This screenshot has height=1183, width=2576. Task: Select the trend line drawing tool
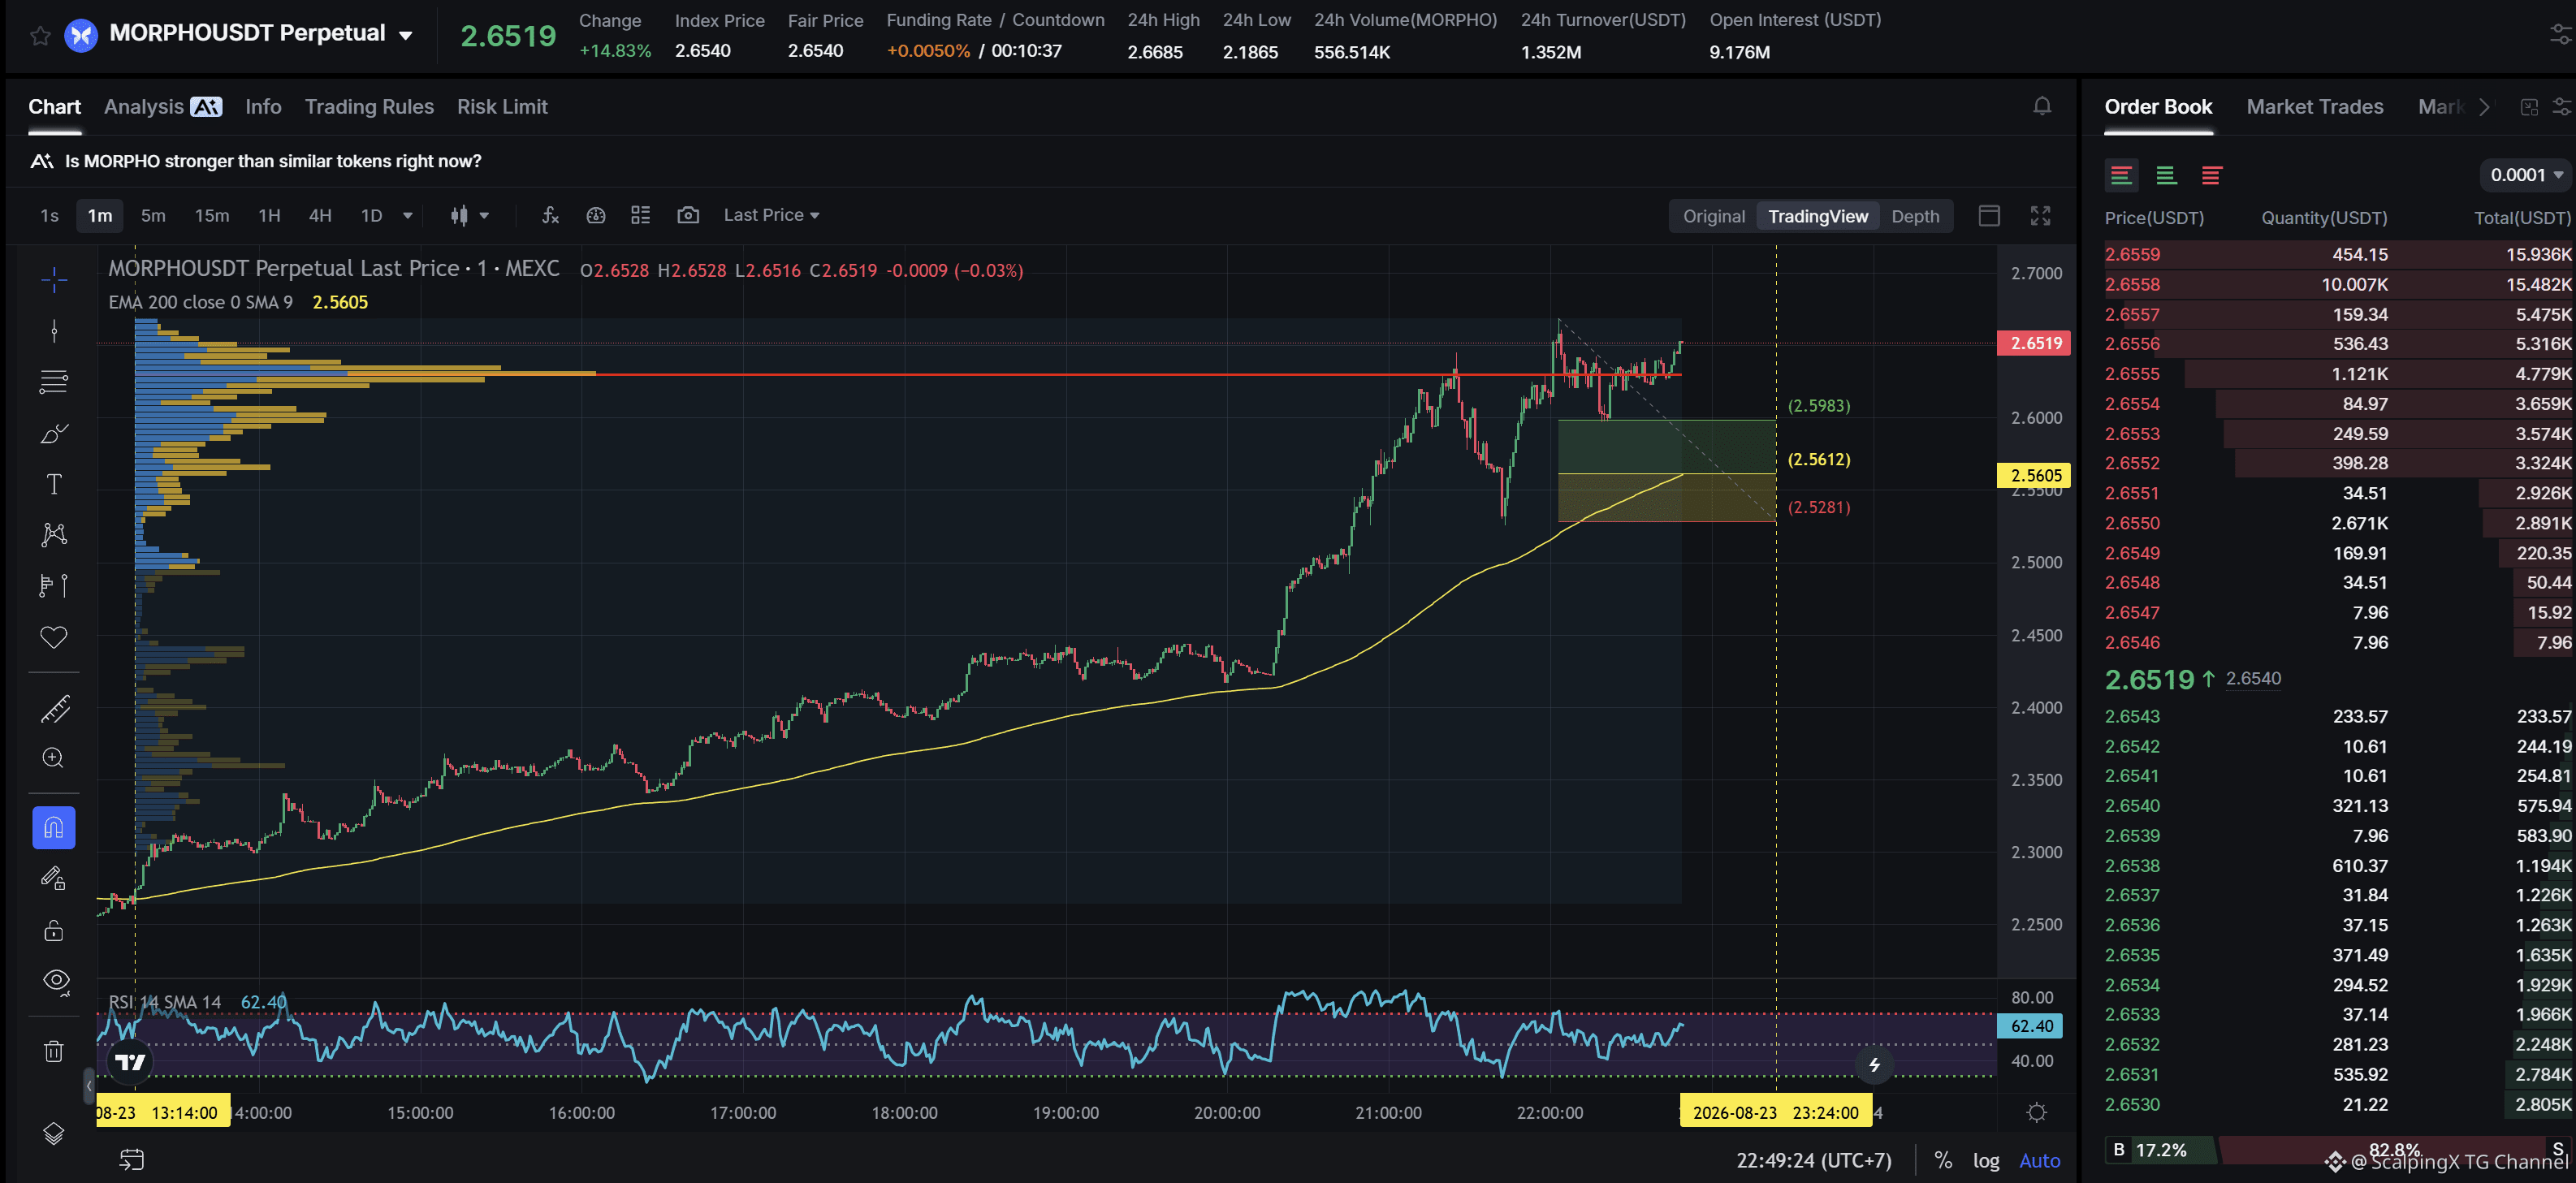click(54, 331)
